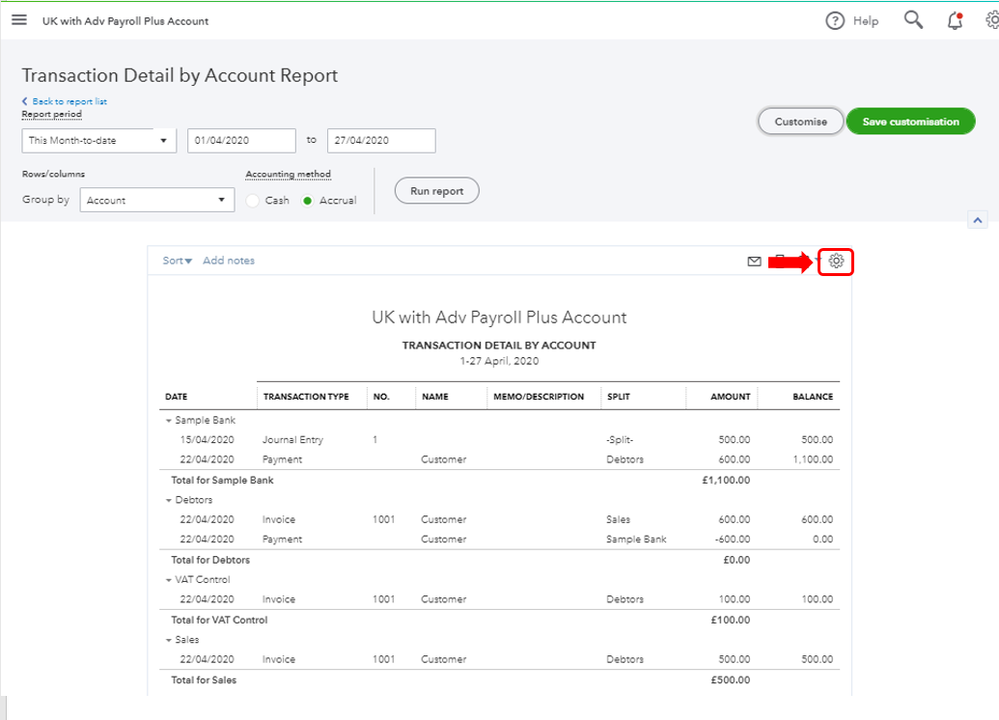Open search with the magnifier icon
Image resolution: width=999 pixels, height=720 pixels.
913,20
